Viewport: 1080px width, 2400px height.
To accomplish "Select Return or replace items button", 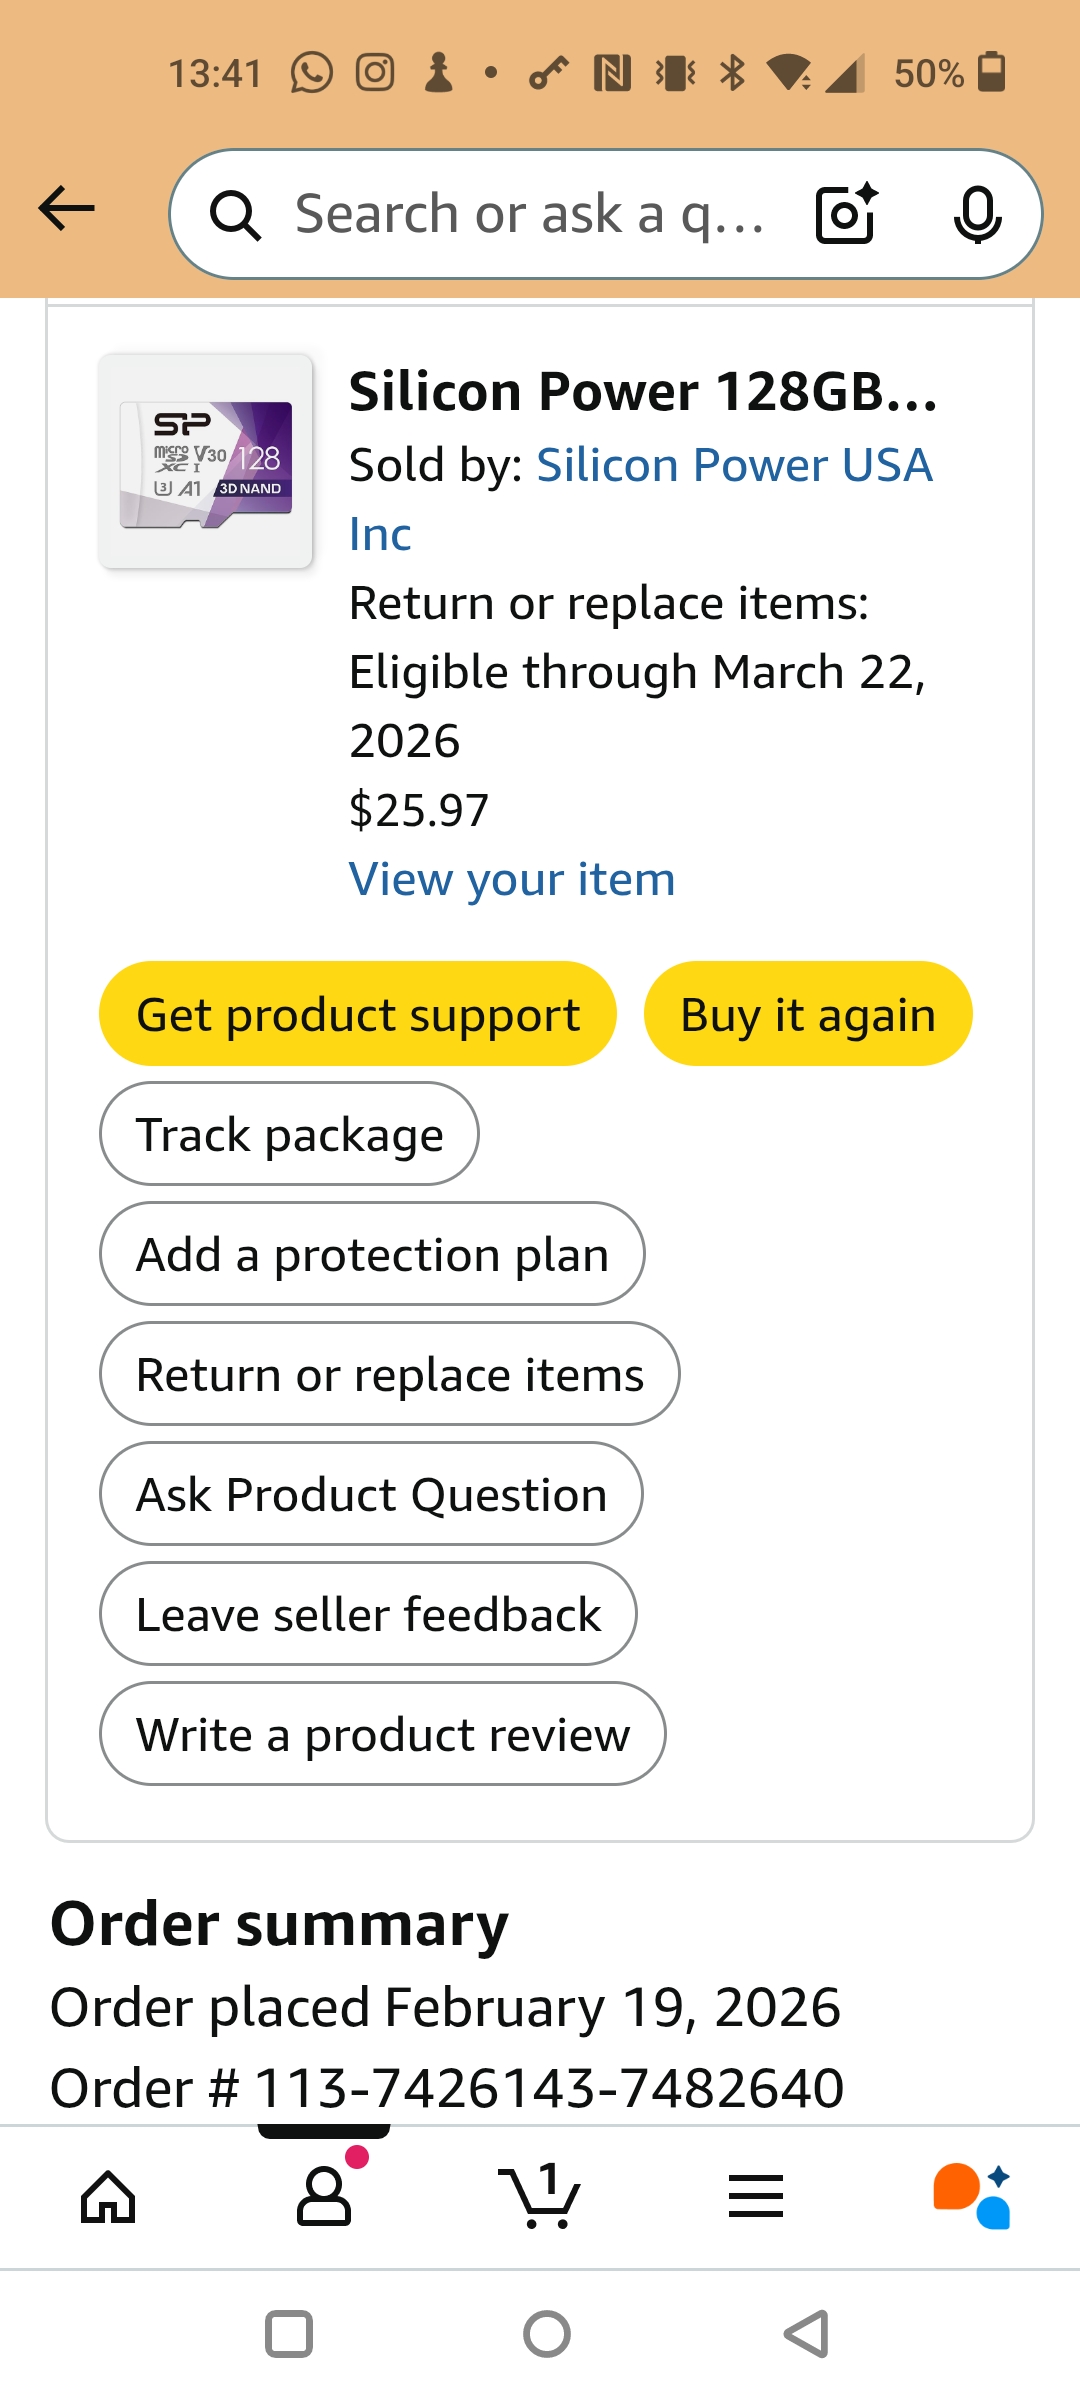I will (x=389, y=1374).
